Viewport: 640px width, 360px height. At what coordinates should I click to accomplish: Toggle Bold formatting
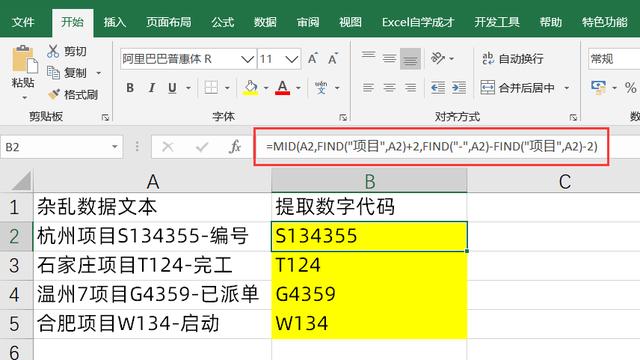130,88
